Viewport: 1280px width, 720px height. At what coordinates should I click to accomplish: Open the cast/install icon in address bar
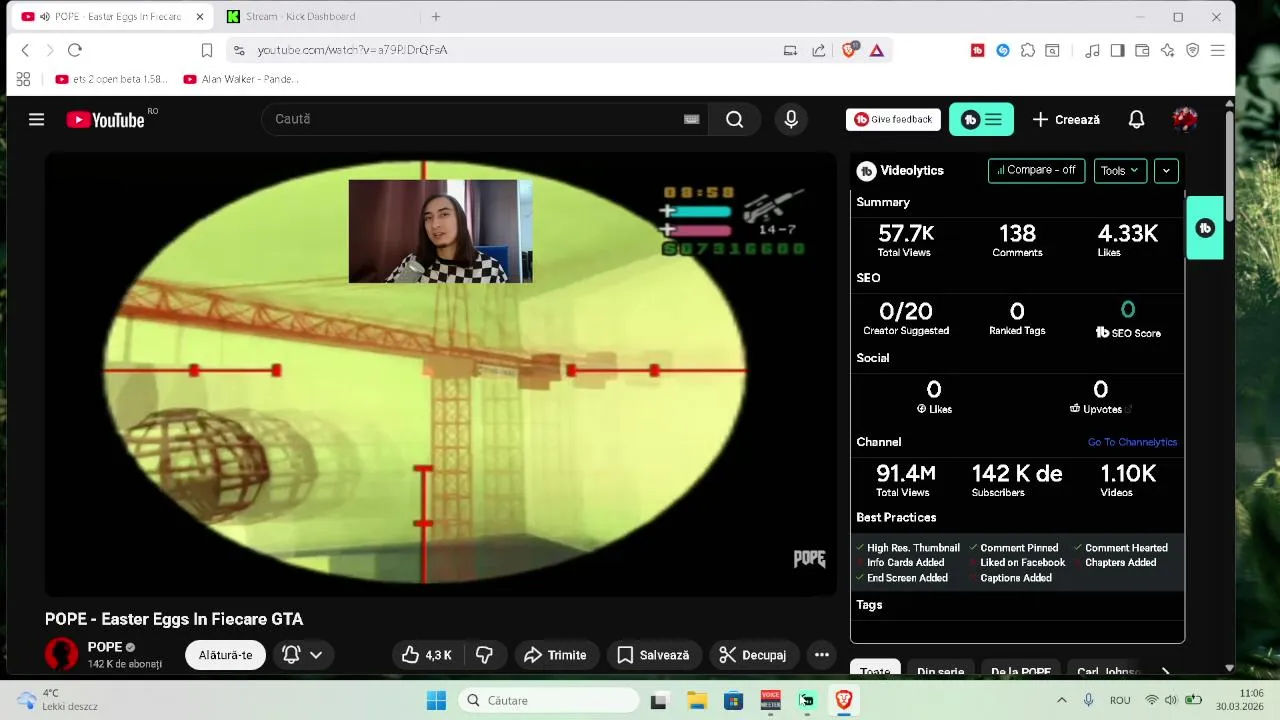click(790, 50)
